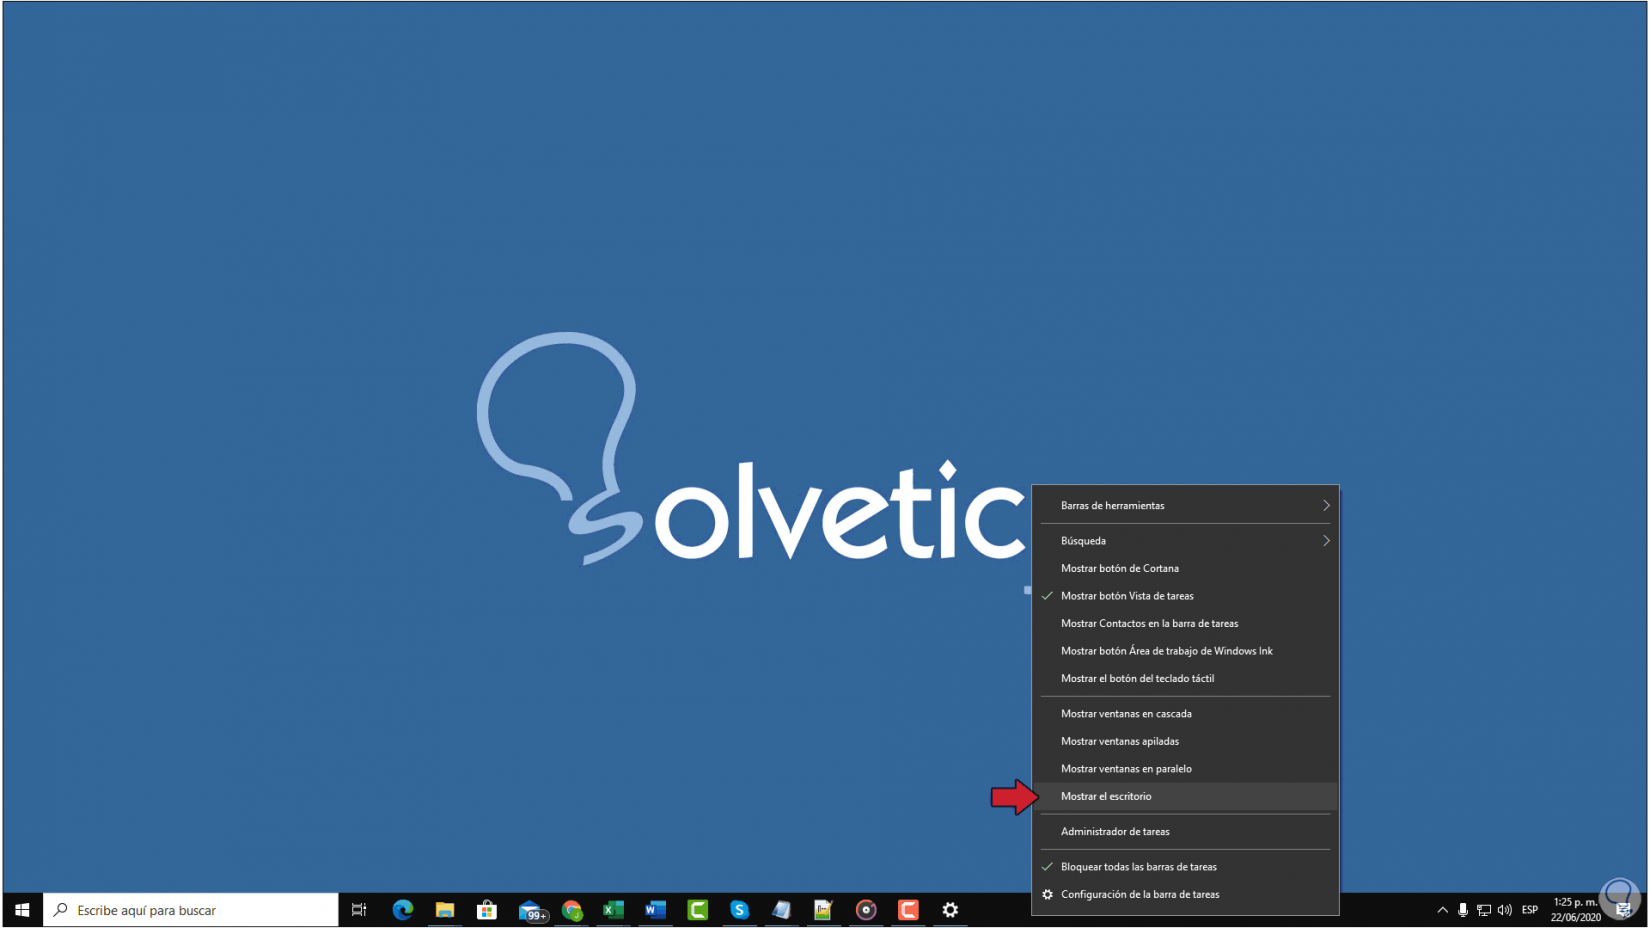This screenshot has width=1650, height=928.
Task: Enable Mostrar el botón del teclado táctil
Action: (x=1185, y=679)
